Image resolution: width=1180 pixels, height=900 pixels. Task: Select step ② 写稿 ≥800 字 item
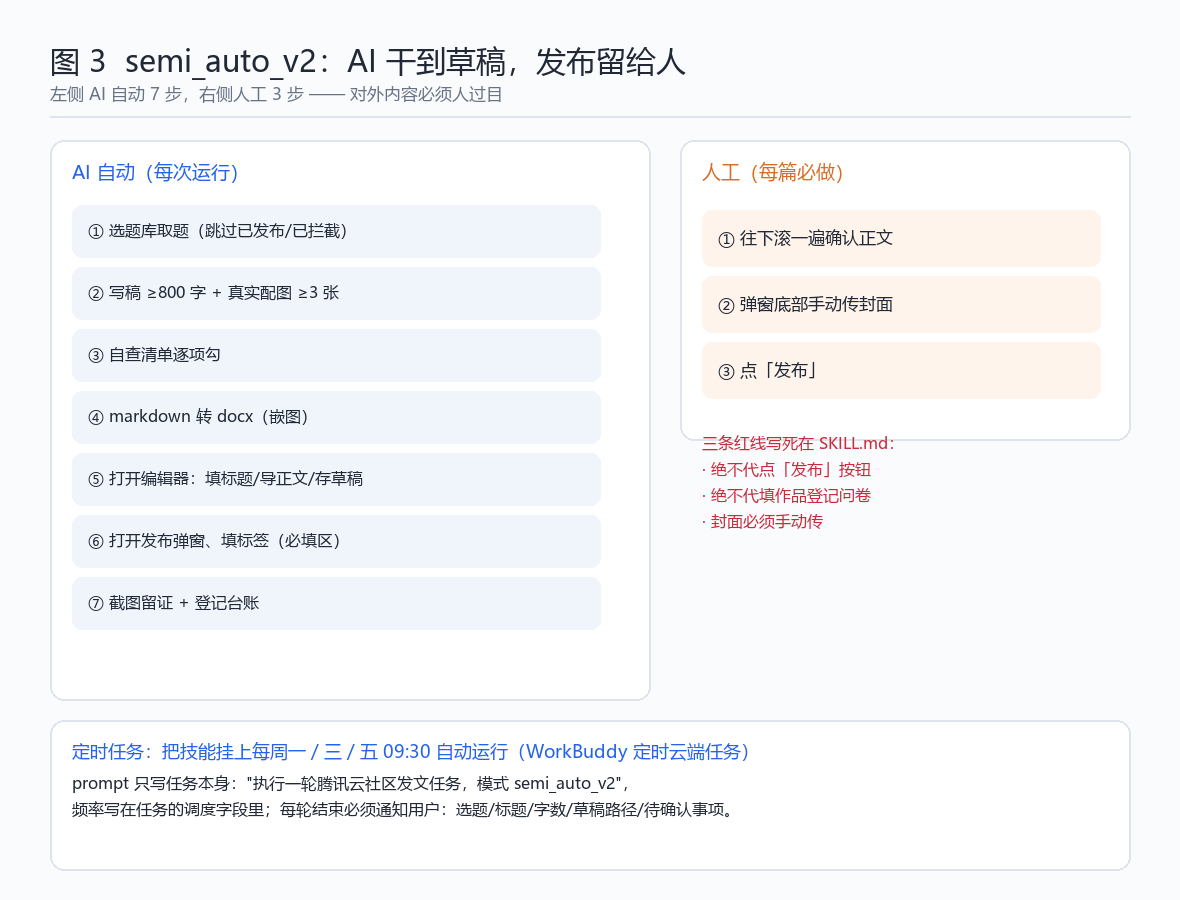tap(336, 293)
